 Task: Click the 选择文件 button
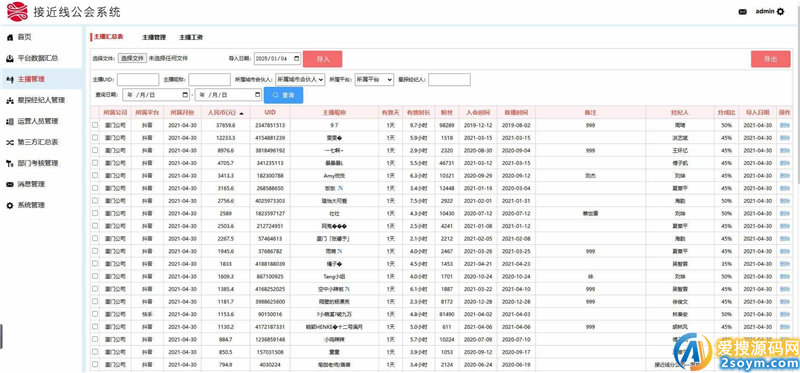(x=133, y=59)
